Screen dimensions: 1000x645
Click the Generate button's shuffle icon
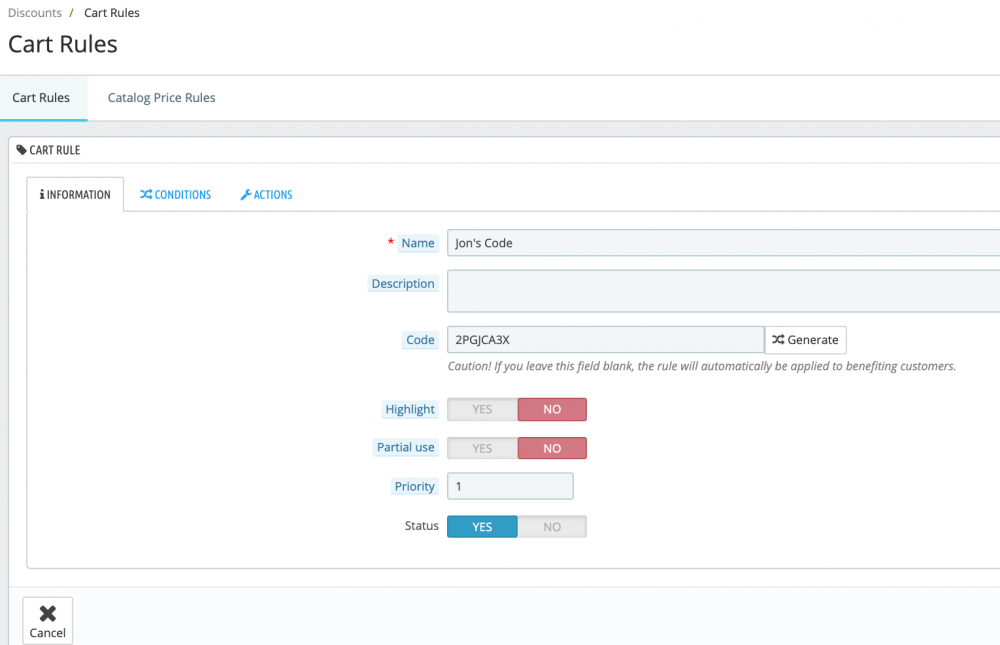pos(778,340)
